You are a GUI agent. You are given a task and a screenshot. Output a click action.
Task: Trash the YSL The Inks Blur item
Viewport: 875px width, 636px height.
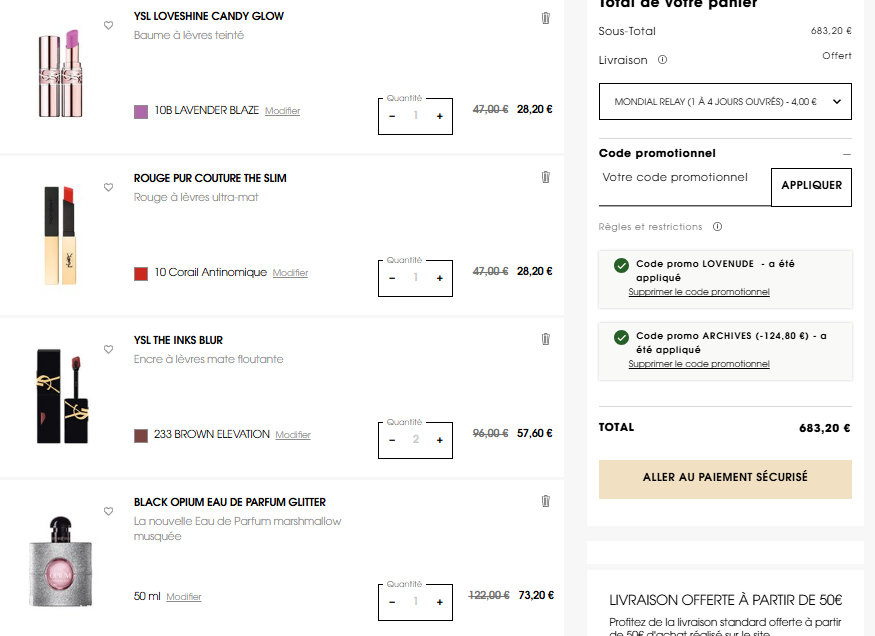[x=545, y=339]
